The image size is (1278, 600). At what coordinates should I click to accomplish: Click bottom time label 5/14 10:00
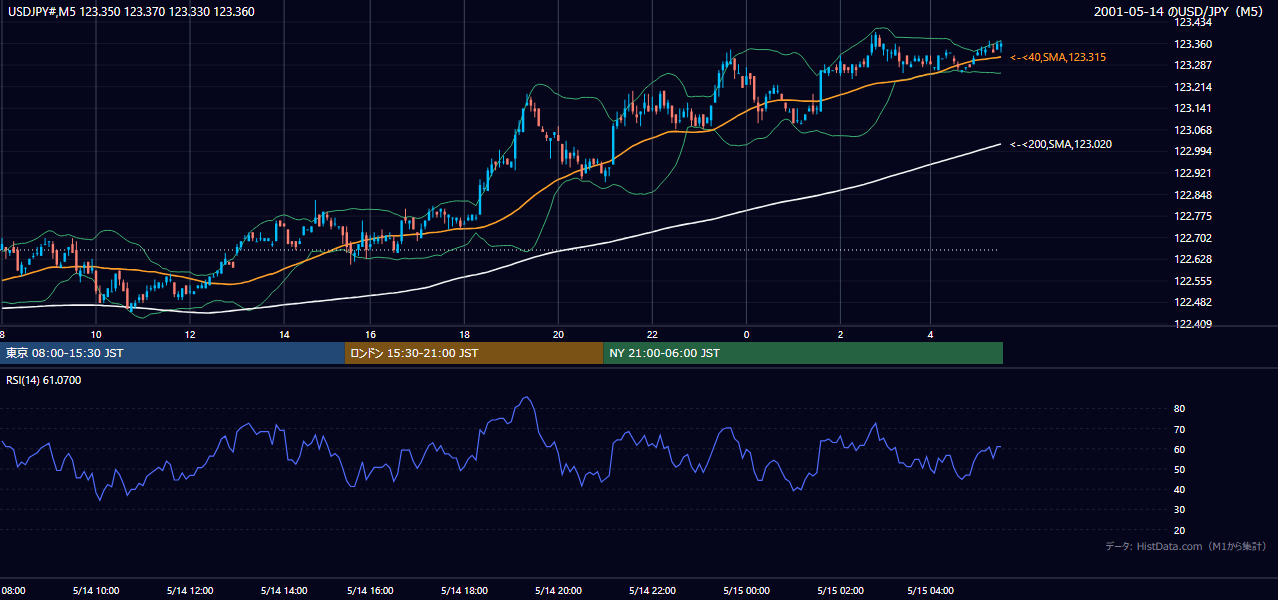(96, 591)
